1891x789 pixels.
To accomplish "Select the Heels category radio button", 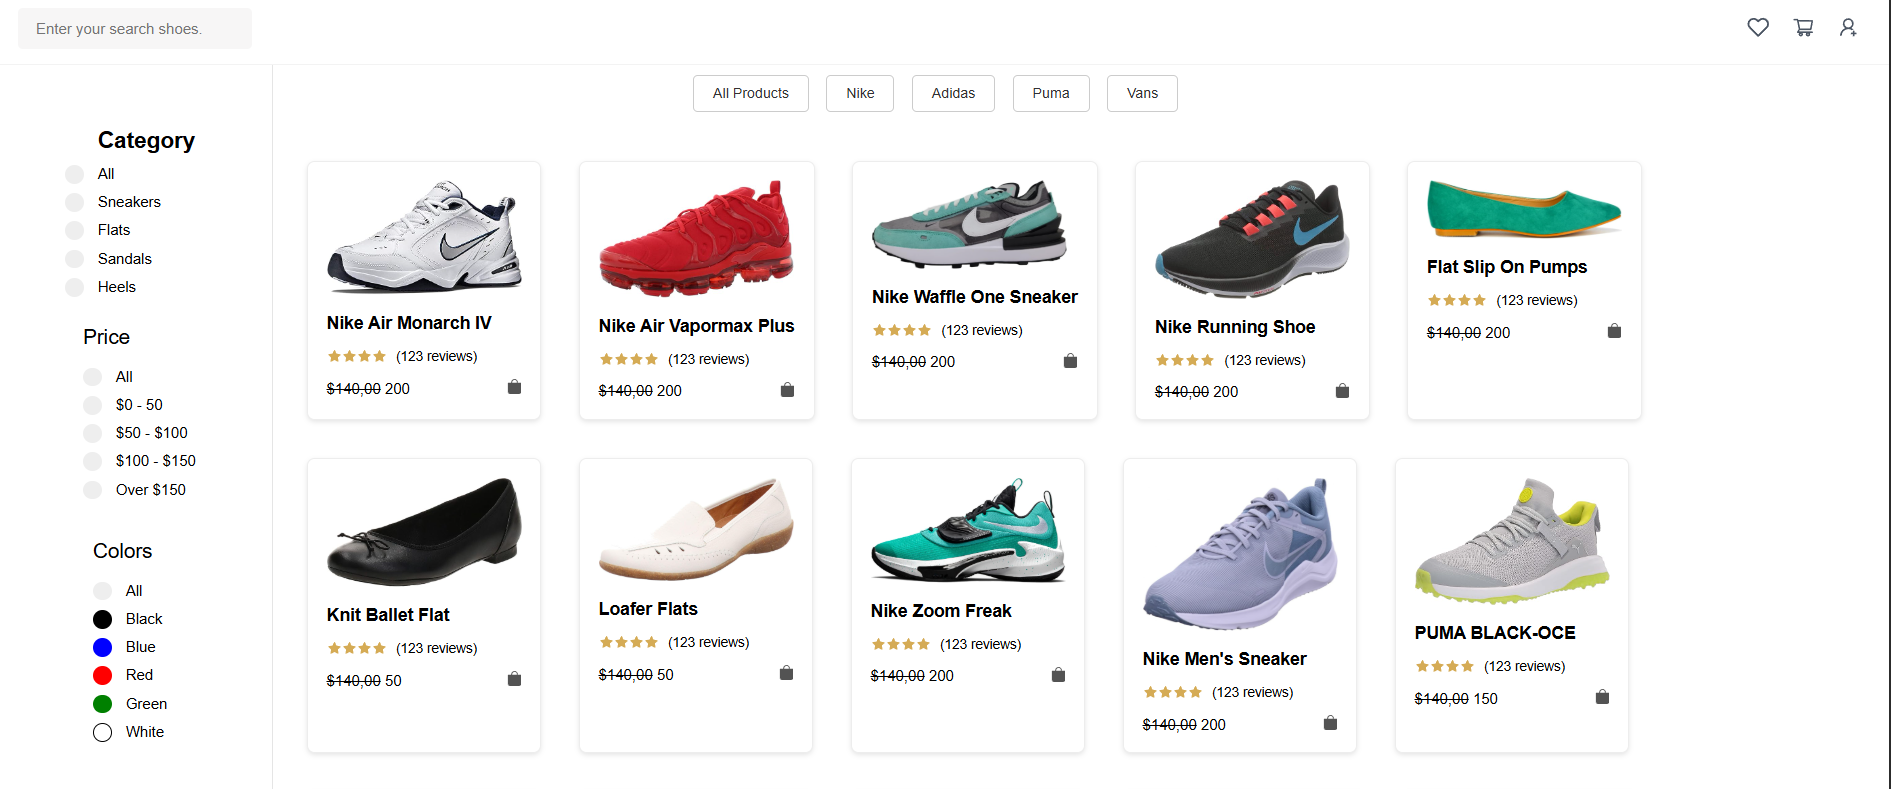I will [x=75, y=287].
